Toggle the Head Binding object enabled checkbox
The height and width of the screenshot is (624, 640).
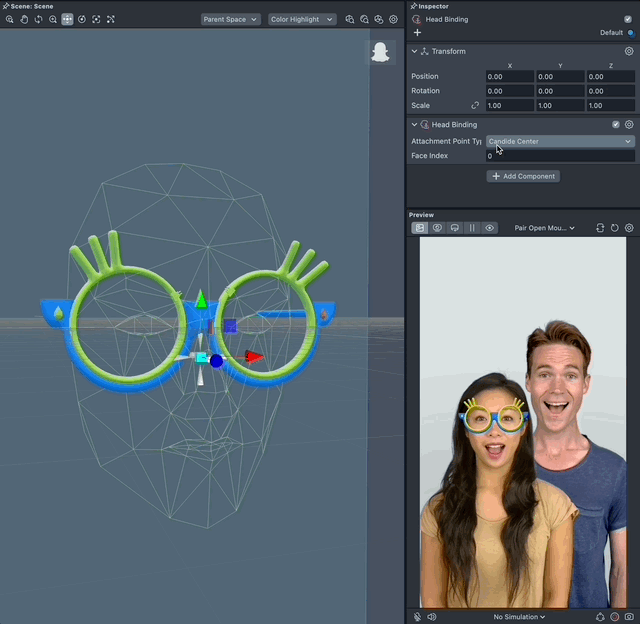(628, 19)
